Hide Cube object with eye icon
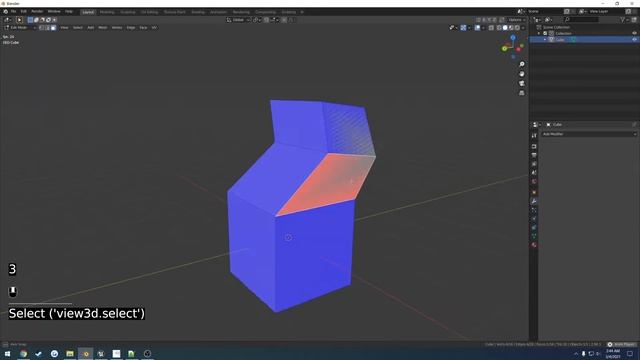The width and height of the screenshot is (640, 360). coord(634,40)
